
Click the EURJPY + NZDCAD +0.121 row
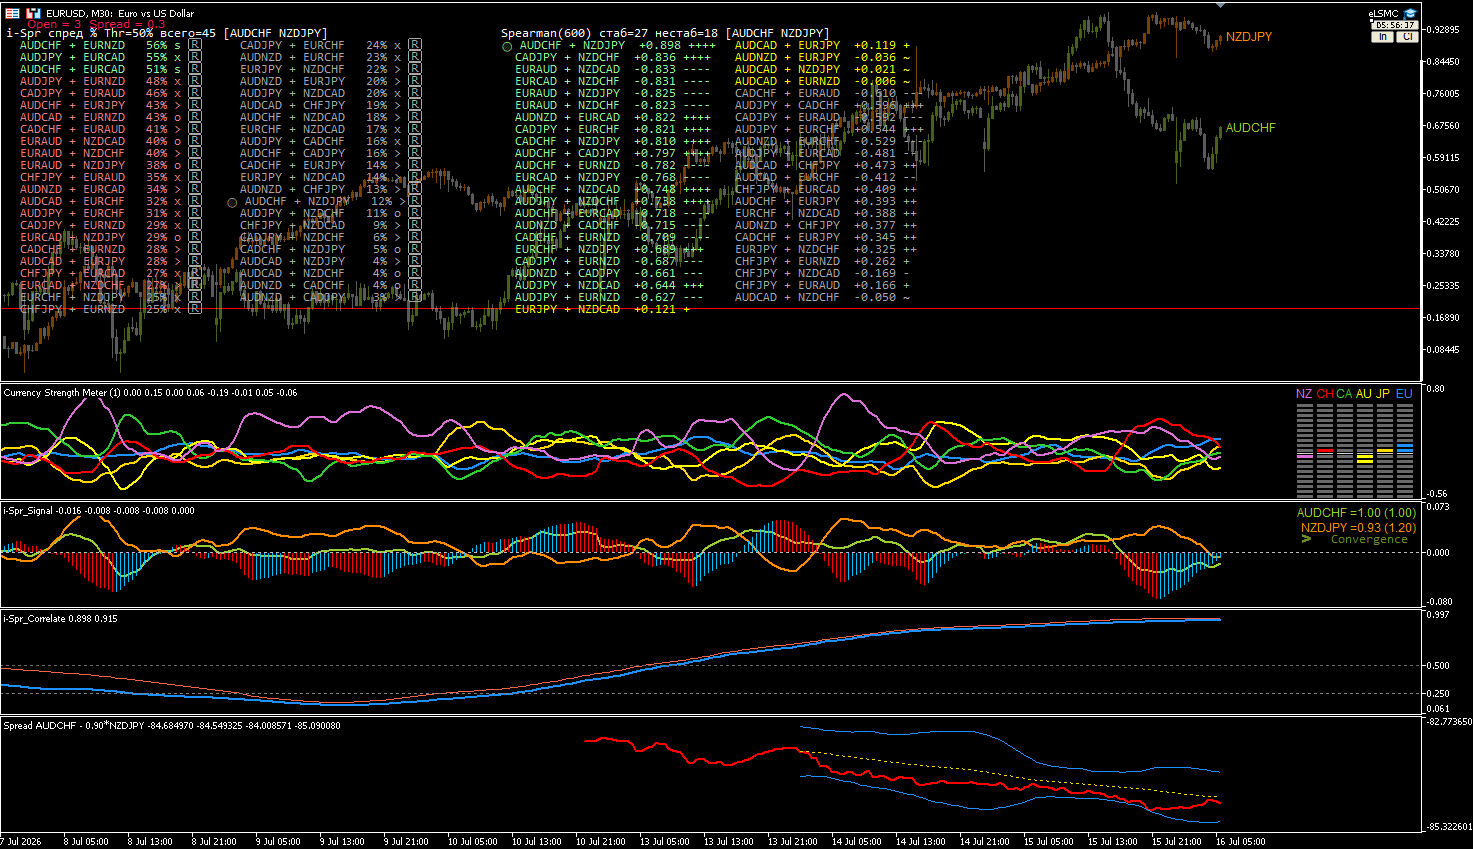pos(602,309)
